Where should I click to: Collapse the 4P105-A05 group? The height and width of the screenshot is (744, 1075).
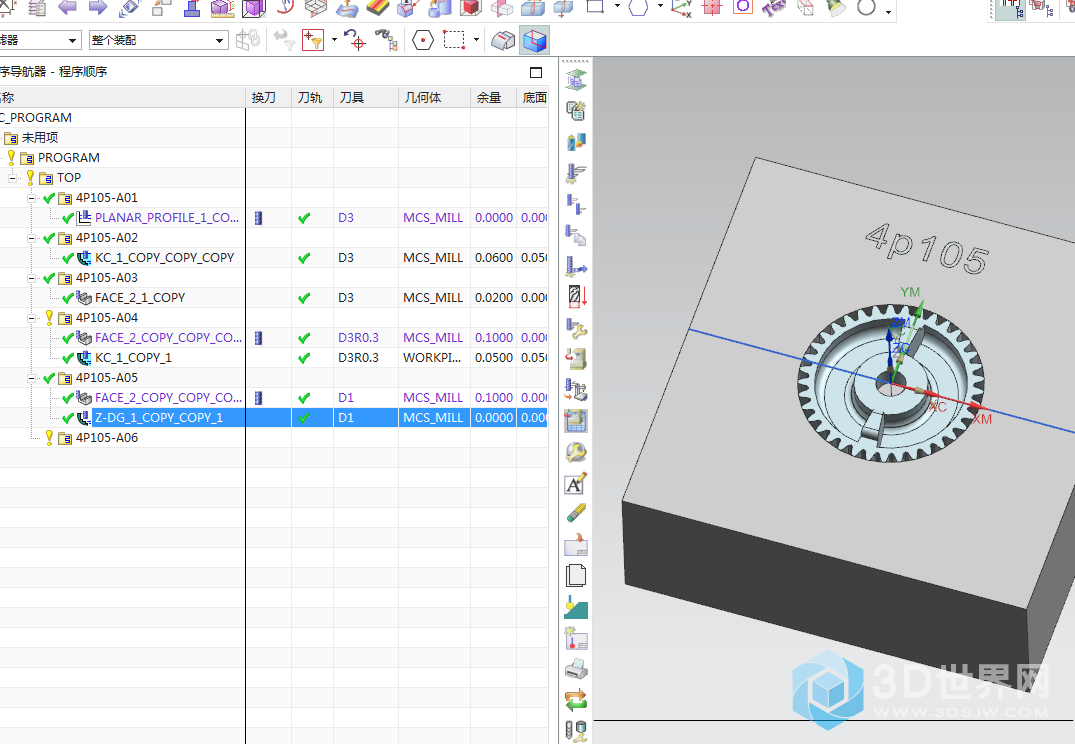click(32, 379)
